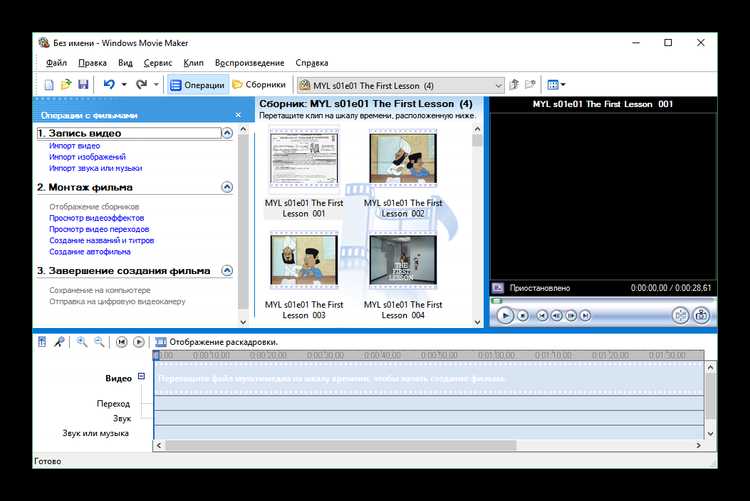The height and width of the screenshot is (501, 750).
Task: Click the Save Project floppy icon
Action: pyautogui.click(x=83, y=85)
